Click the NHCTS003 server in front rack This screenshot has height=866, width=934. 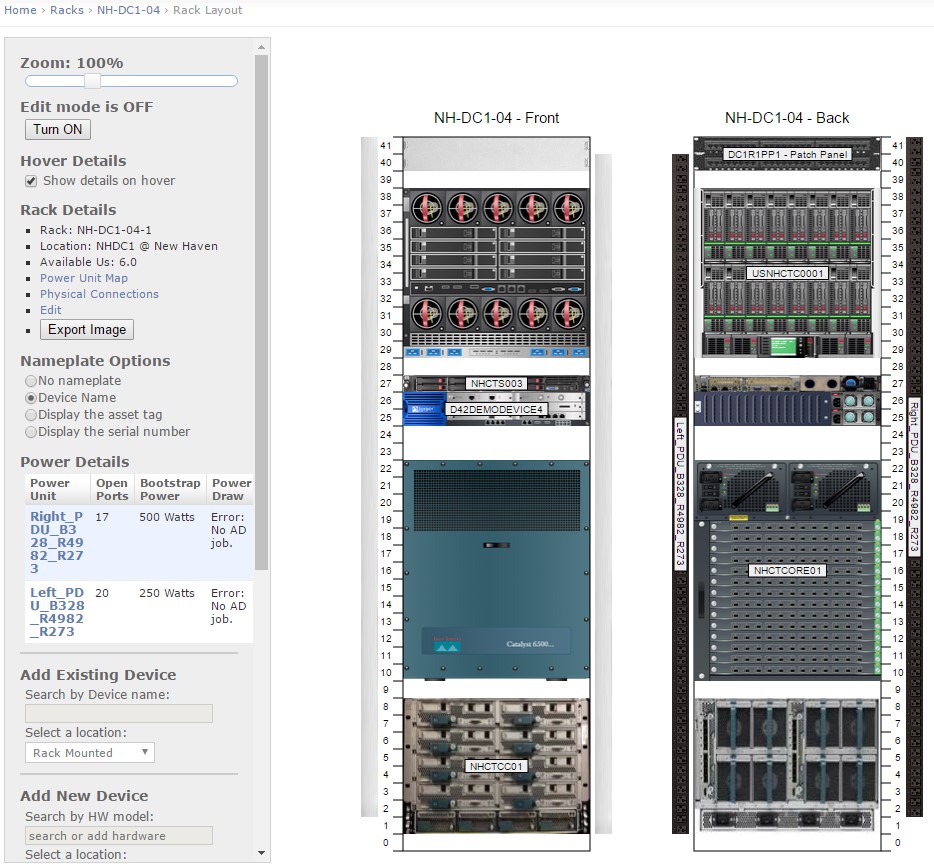(495, 383)
